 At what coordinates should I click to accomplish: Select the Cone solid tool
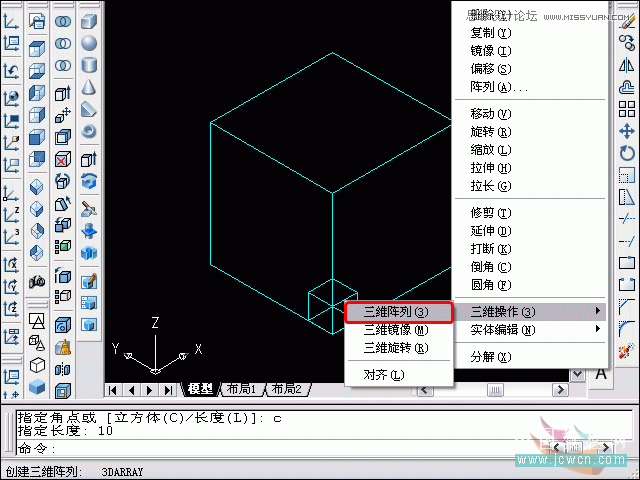pos(89,87)
